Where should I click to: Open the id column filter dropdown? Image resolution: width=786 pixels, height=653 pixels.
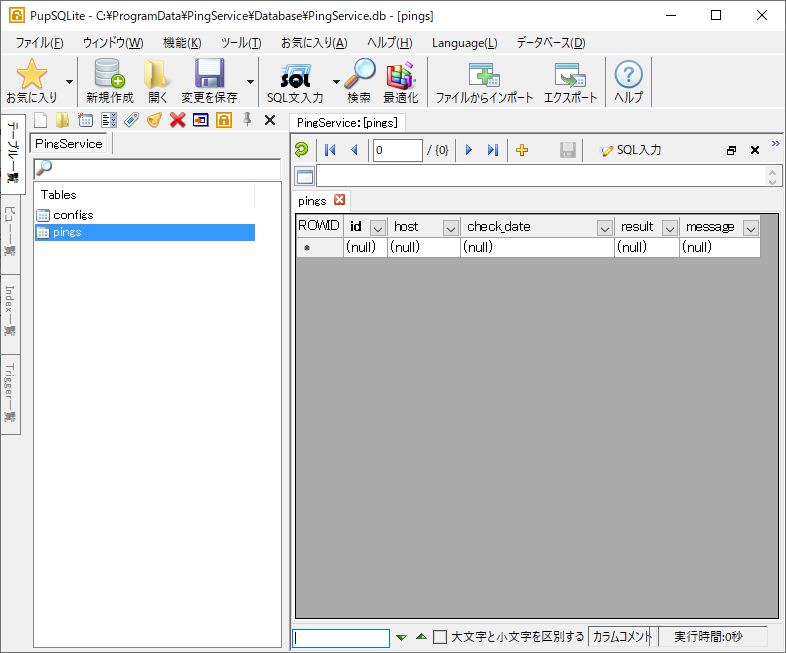377,228
